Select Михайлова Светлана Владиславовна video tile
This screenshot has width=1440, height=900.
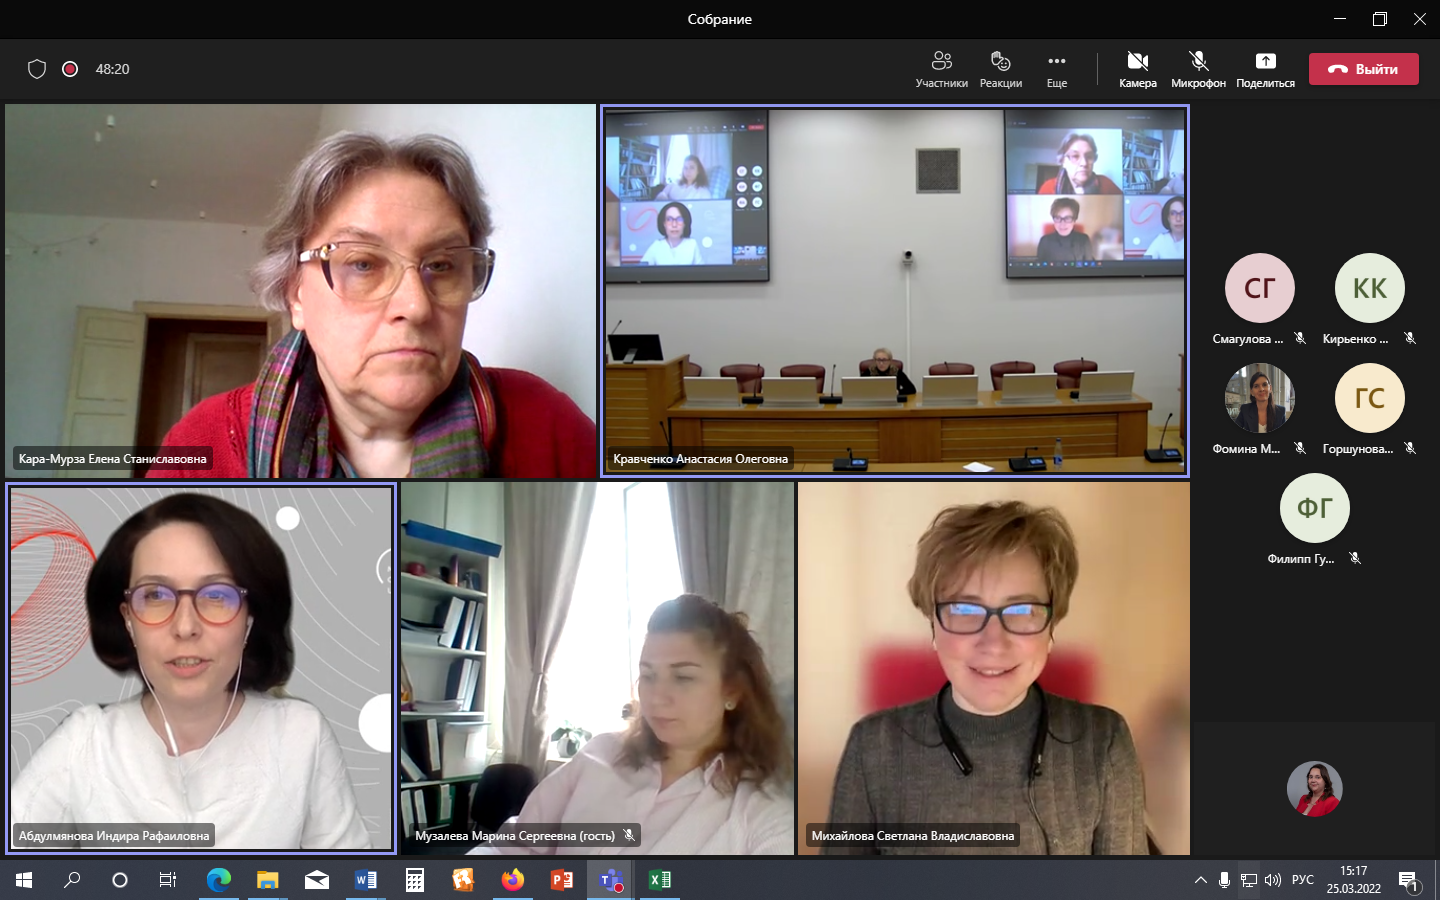(993, 668)
